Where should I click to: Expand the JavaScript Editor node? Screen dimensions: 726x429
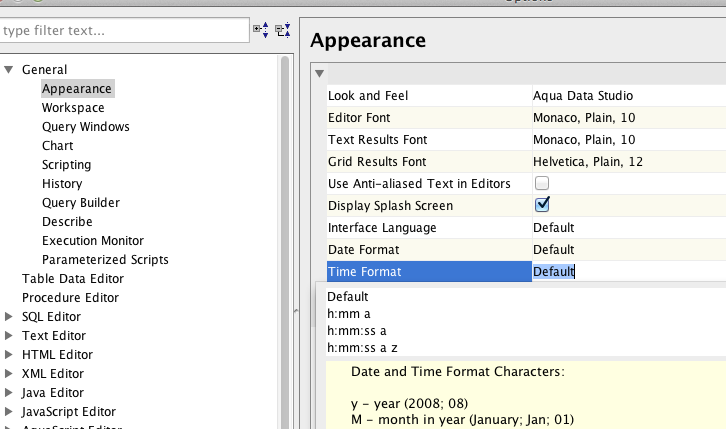point(8,411)
